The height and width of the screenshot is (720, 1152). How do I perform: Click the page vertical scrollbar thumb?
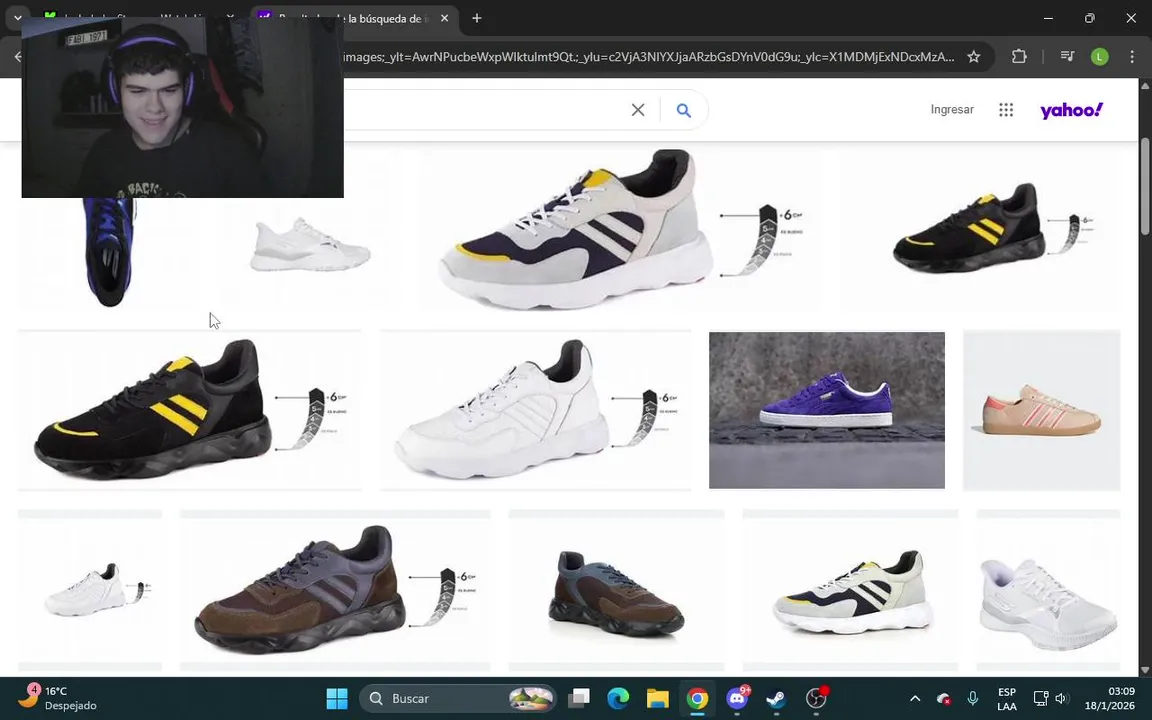pos(1145,187)
